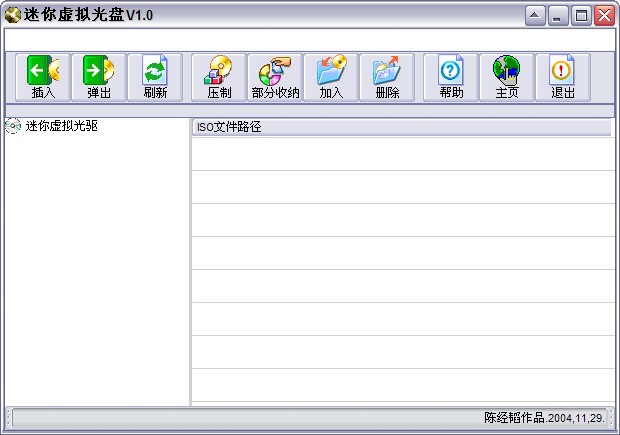Viewport: 620px width, 435px height.
Task: Maximize the 迷你虚拟光盘 window
Action: (581, 16)
